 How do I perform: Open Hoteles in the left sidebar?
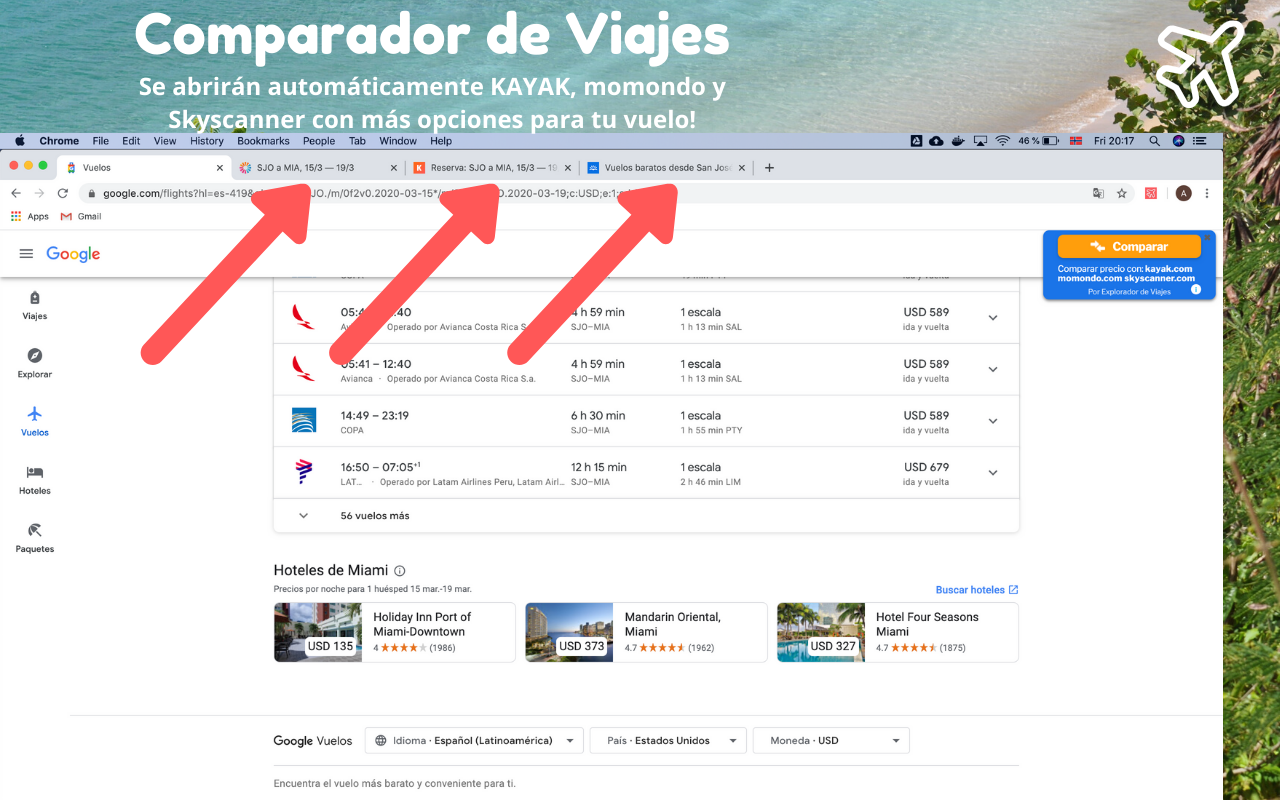click(35, 479)
